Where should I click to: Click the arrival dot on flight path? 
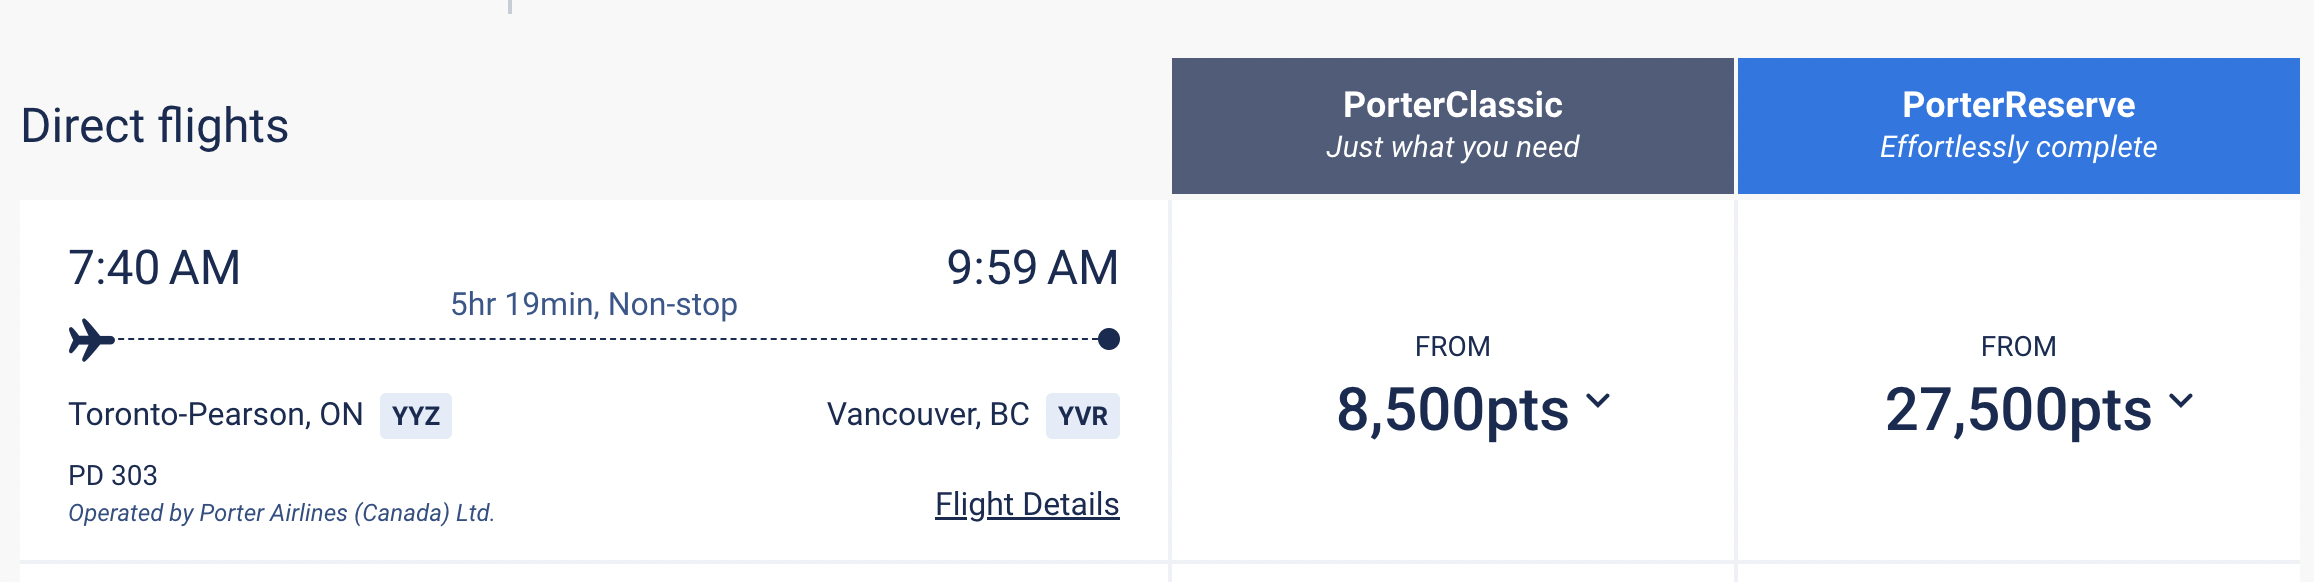pyautogui.click(x=1108, y=340)
